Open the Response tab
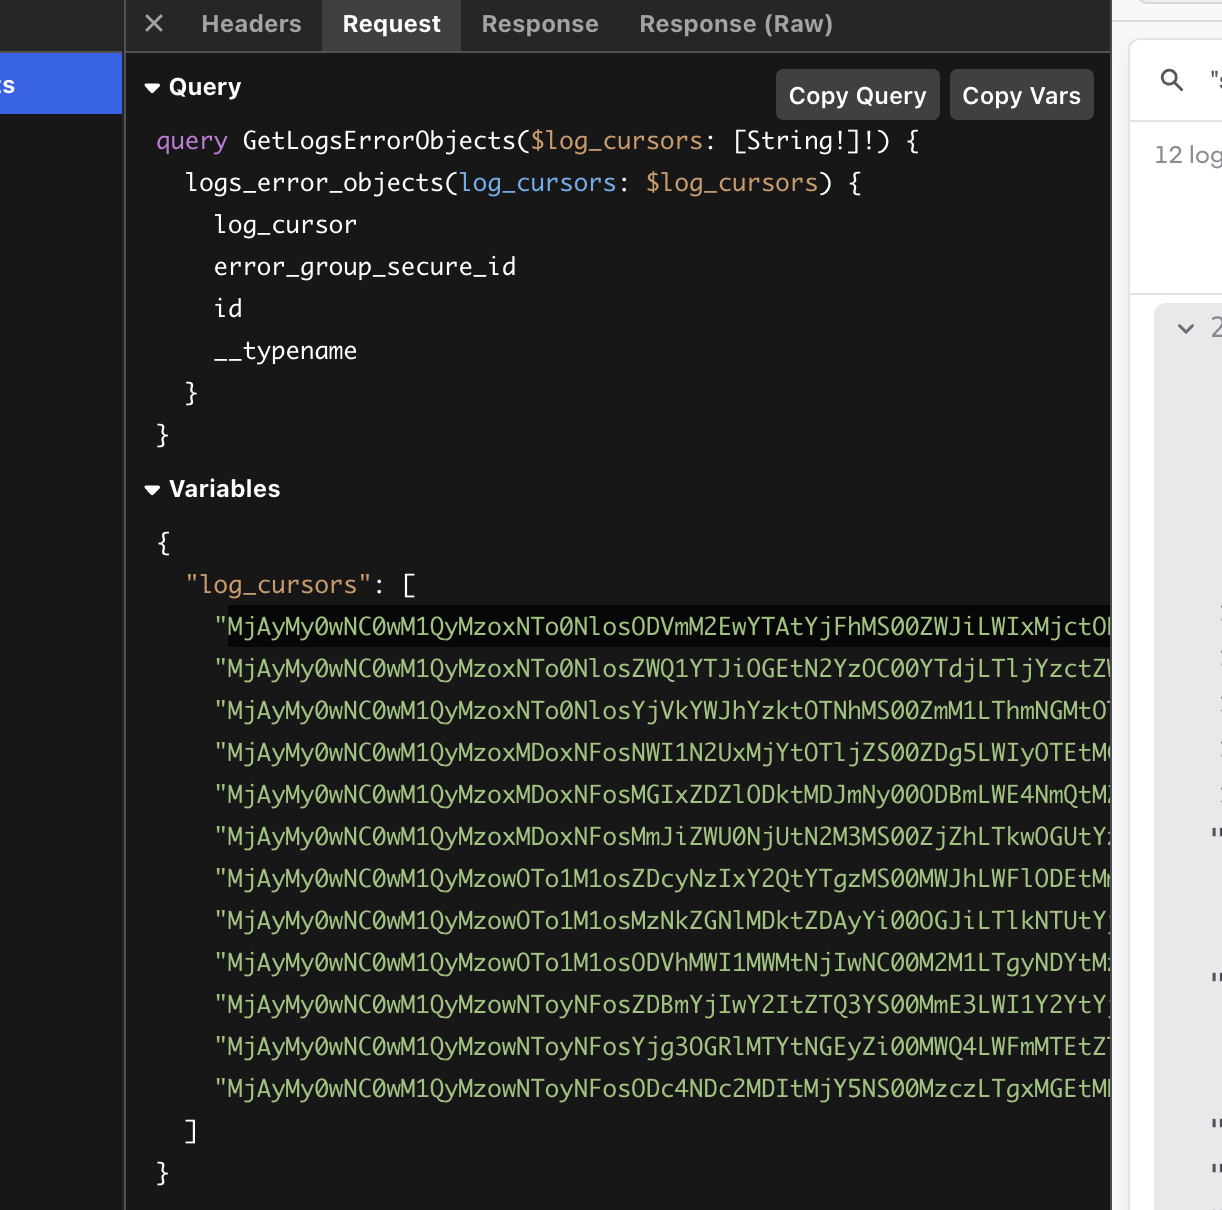 540,24
